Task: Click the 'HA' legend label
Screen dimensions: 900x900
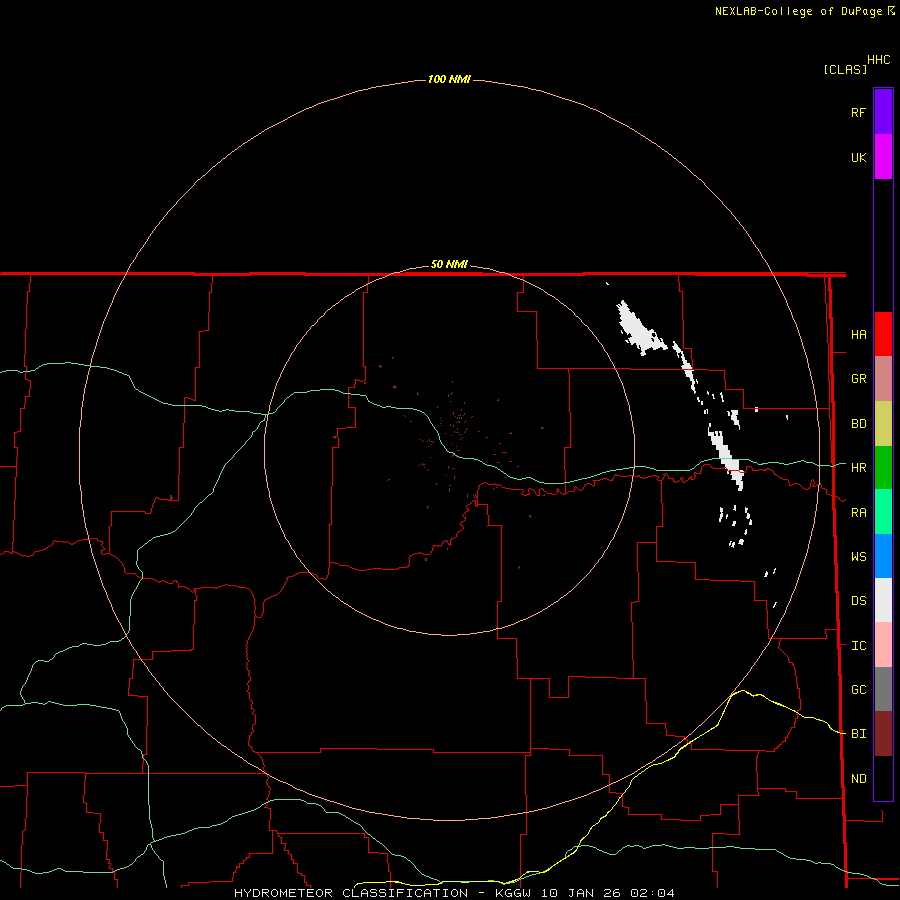Action: (858, 335)
